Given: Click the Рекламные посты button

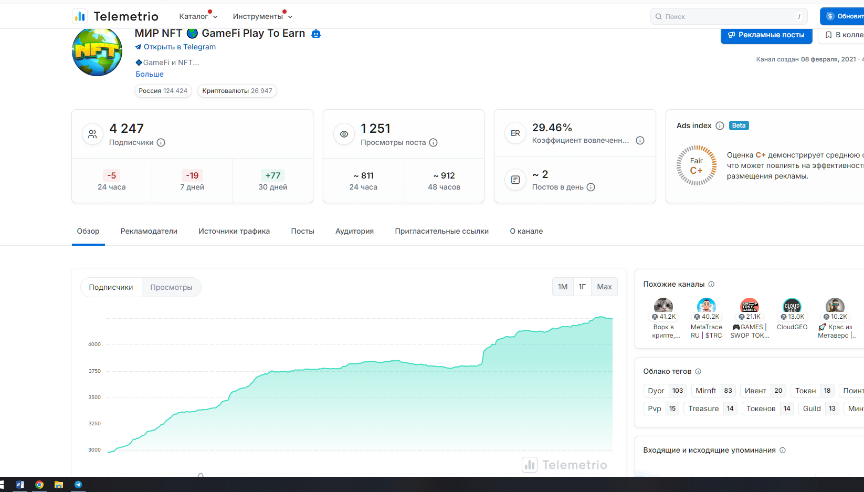Looking at the screenshot, I should [766, 35].
